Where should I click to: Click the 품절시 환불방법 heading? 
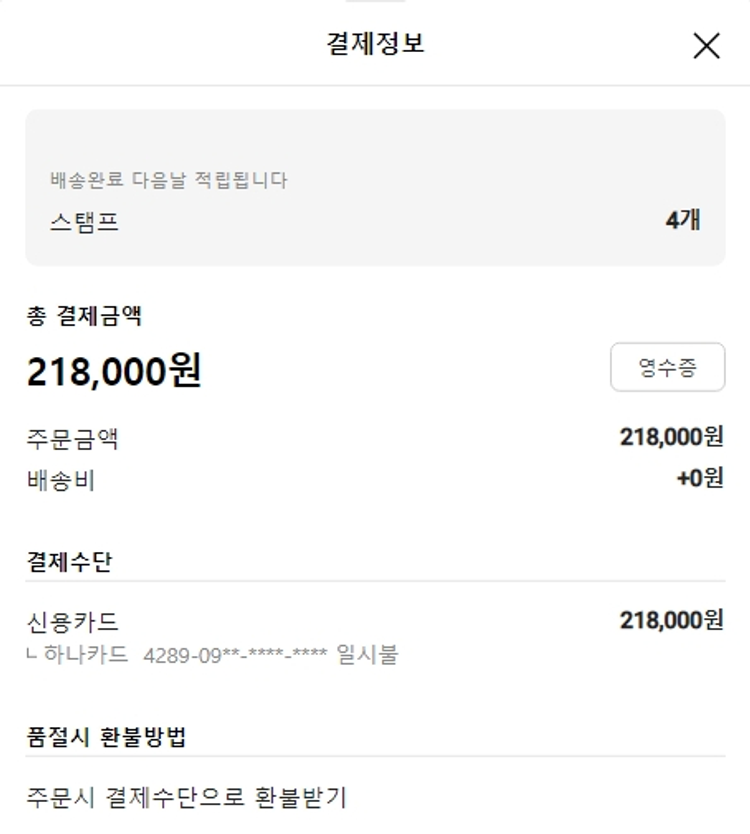[x=106, y=738]
